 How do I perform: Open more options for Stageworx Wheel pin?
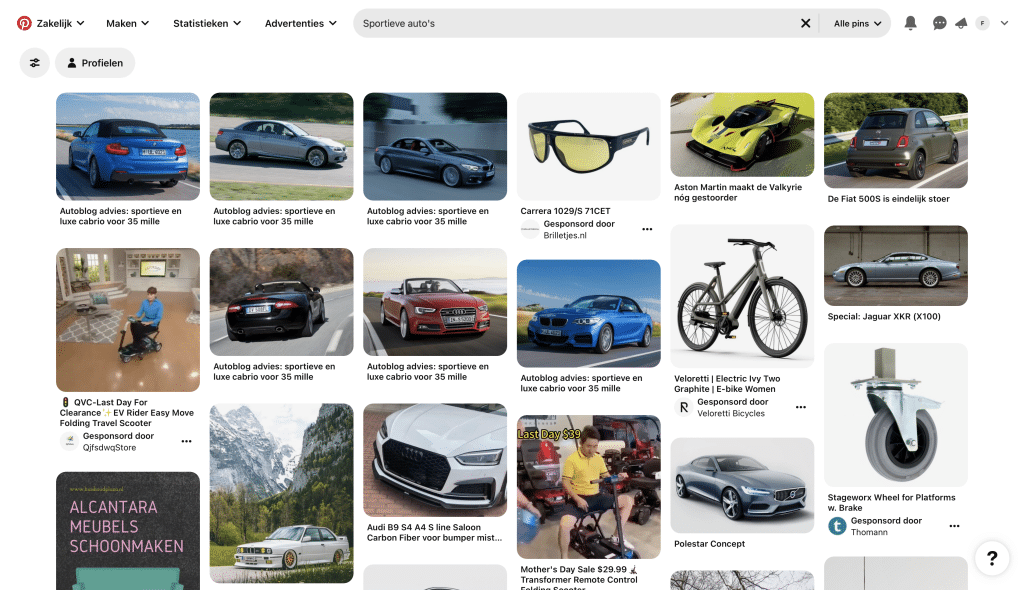(x=954, y=526)
